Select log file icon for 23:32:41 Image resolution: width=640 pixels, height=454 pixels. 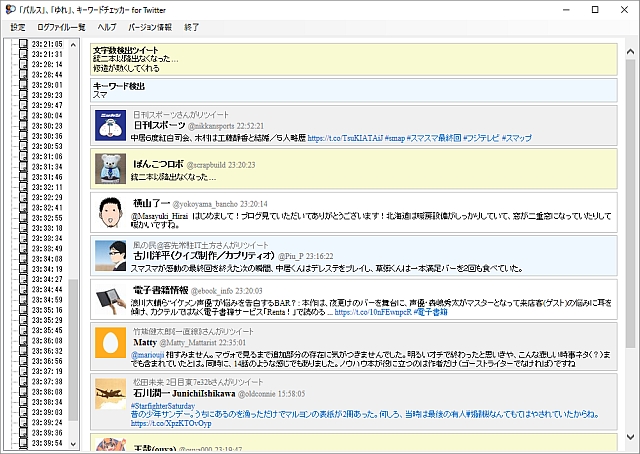(x=23, y=207)
